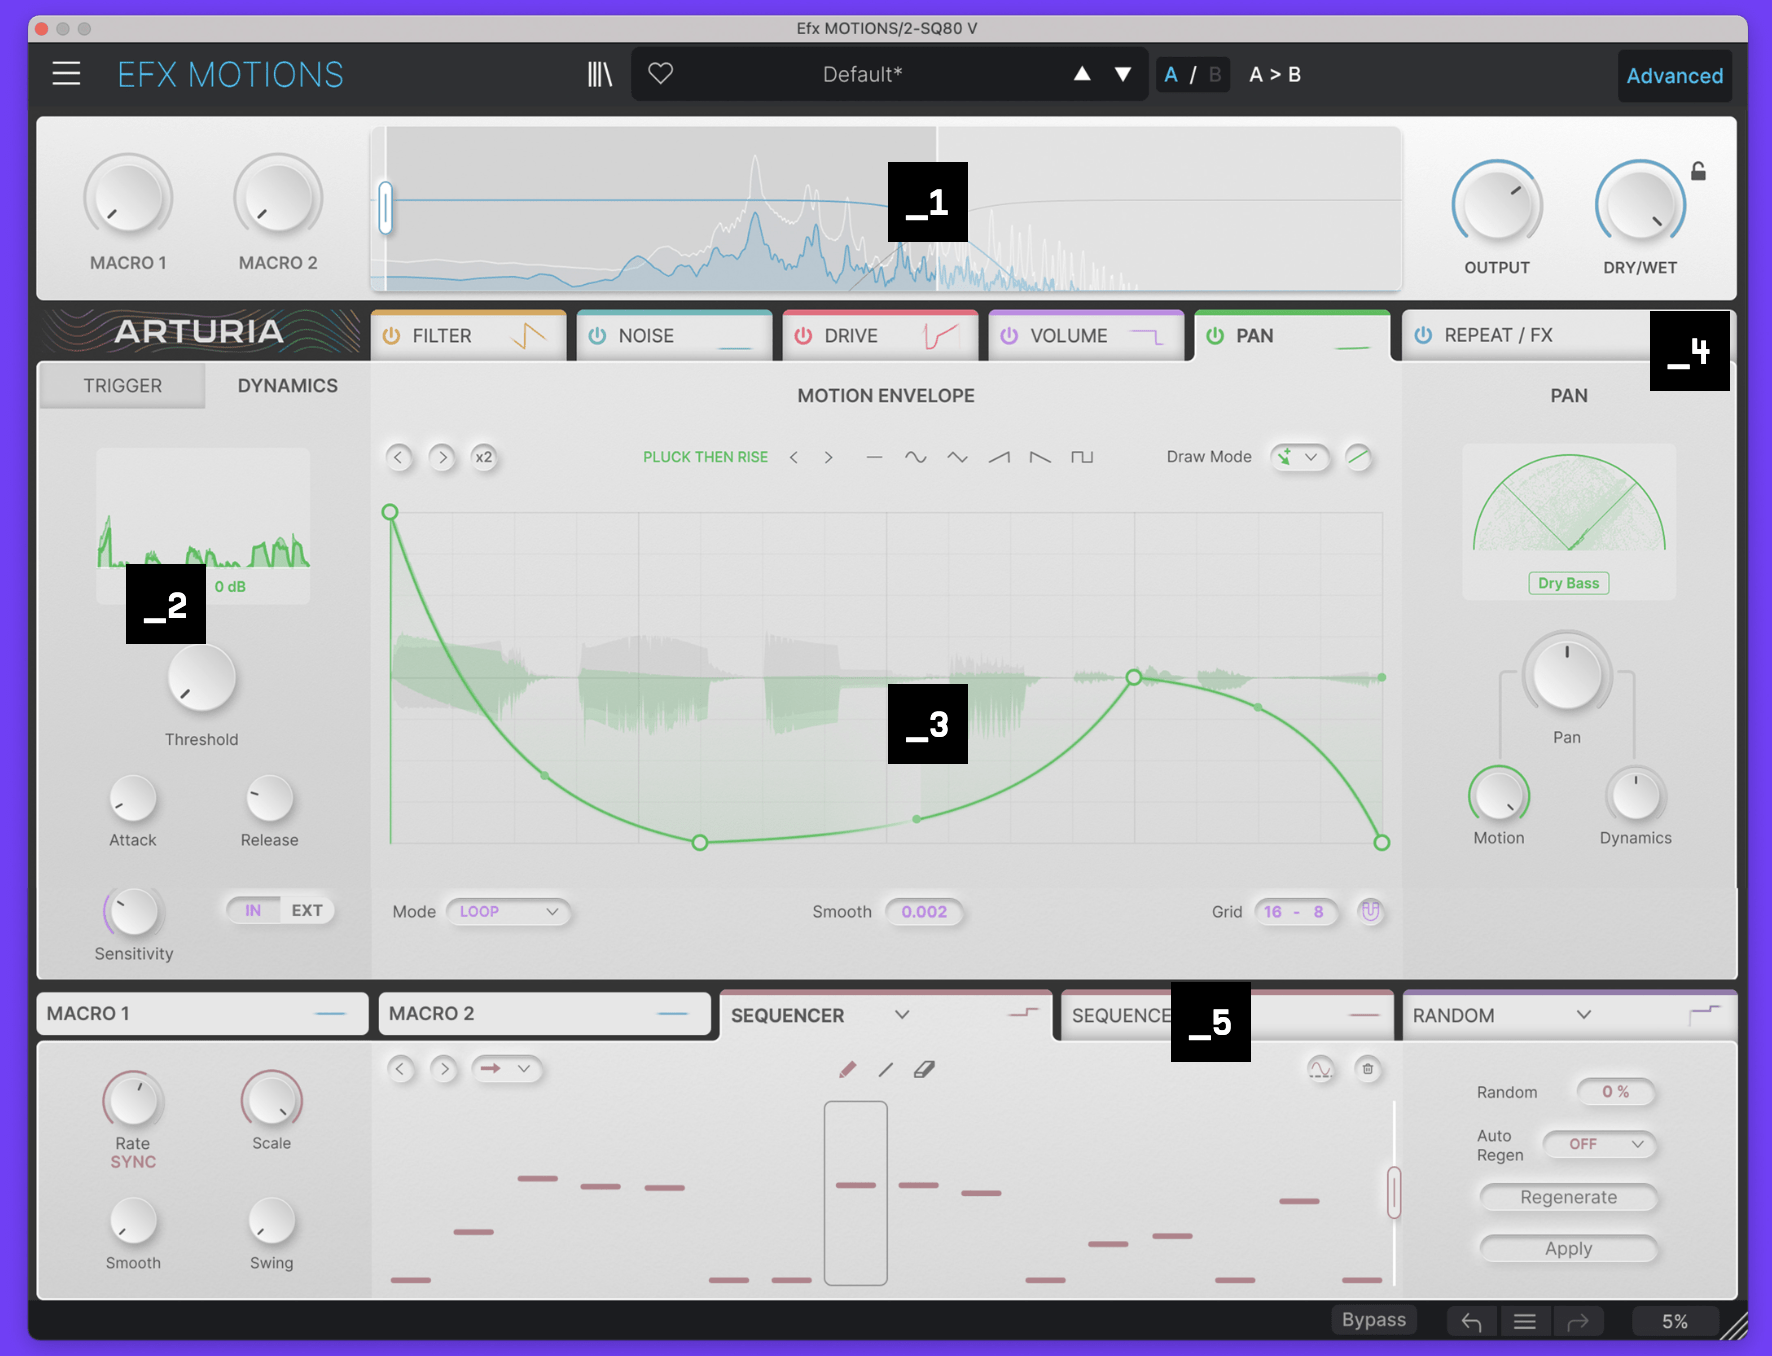Image resolution: width=1772 pixels, height=1356 pixels.
Task: Expand the Auto Regen OFF dropdown
Action: click(1600, 1144)
